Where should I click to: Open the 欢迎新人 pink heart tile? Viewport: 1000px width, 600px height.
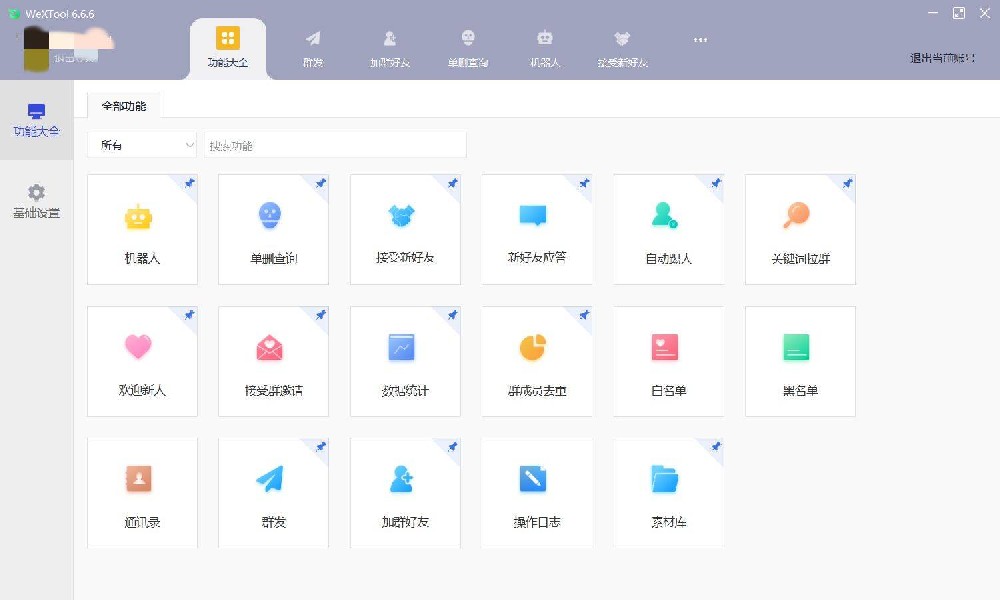[x=142, y=361]
